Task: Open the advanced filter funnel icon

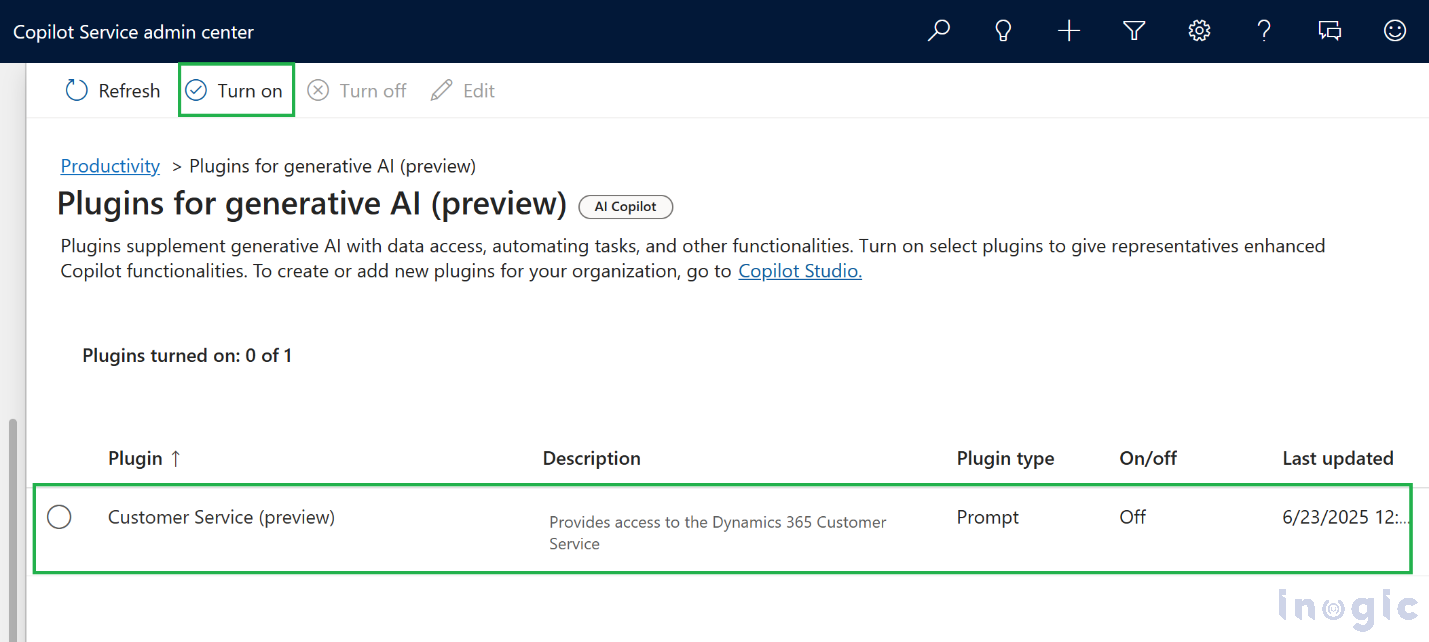Action: [1134, 31]
